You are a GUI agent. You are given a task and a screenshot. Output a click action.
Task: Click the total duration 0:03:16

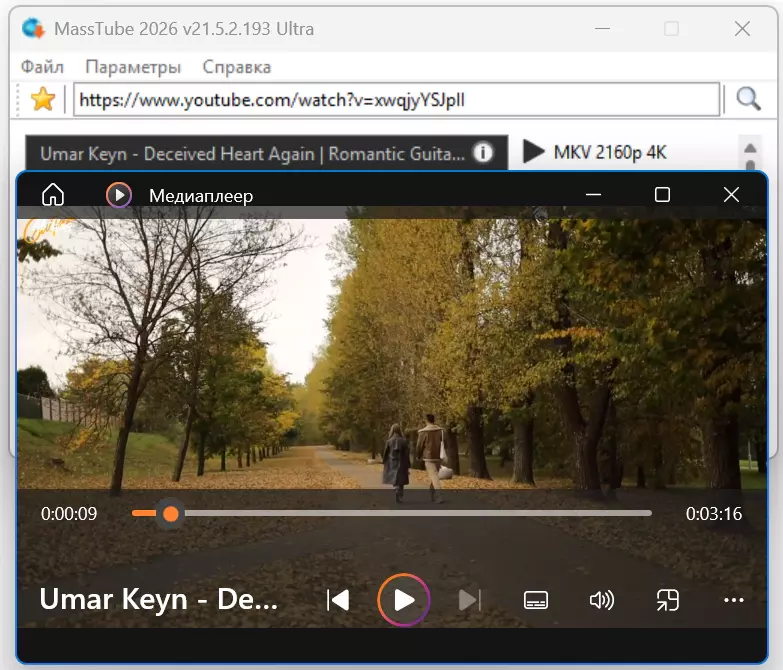point(714,514)
